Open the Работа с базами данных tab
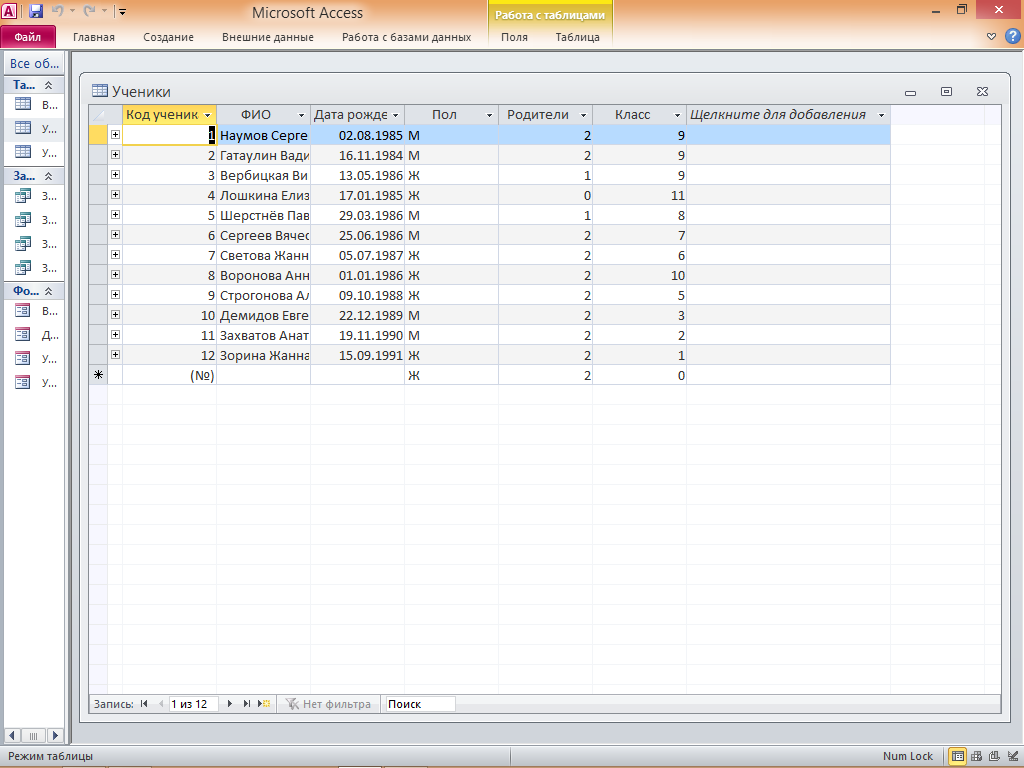This screenshot has width=1024, height=768. point(406,37)
